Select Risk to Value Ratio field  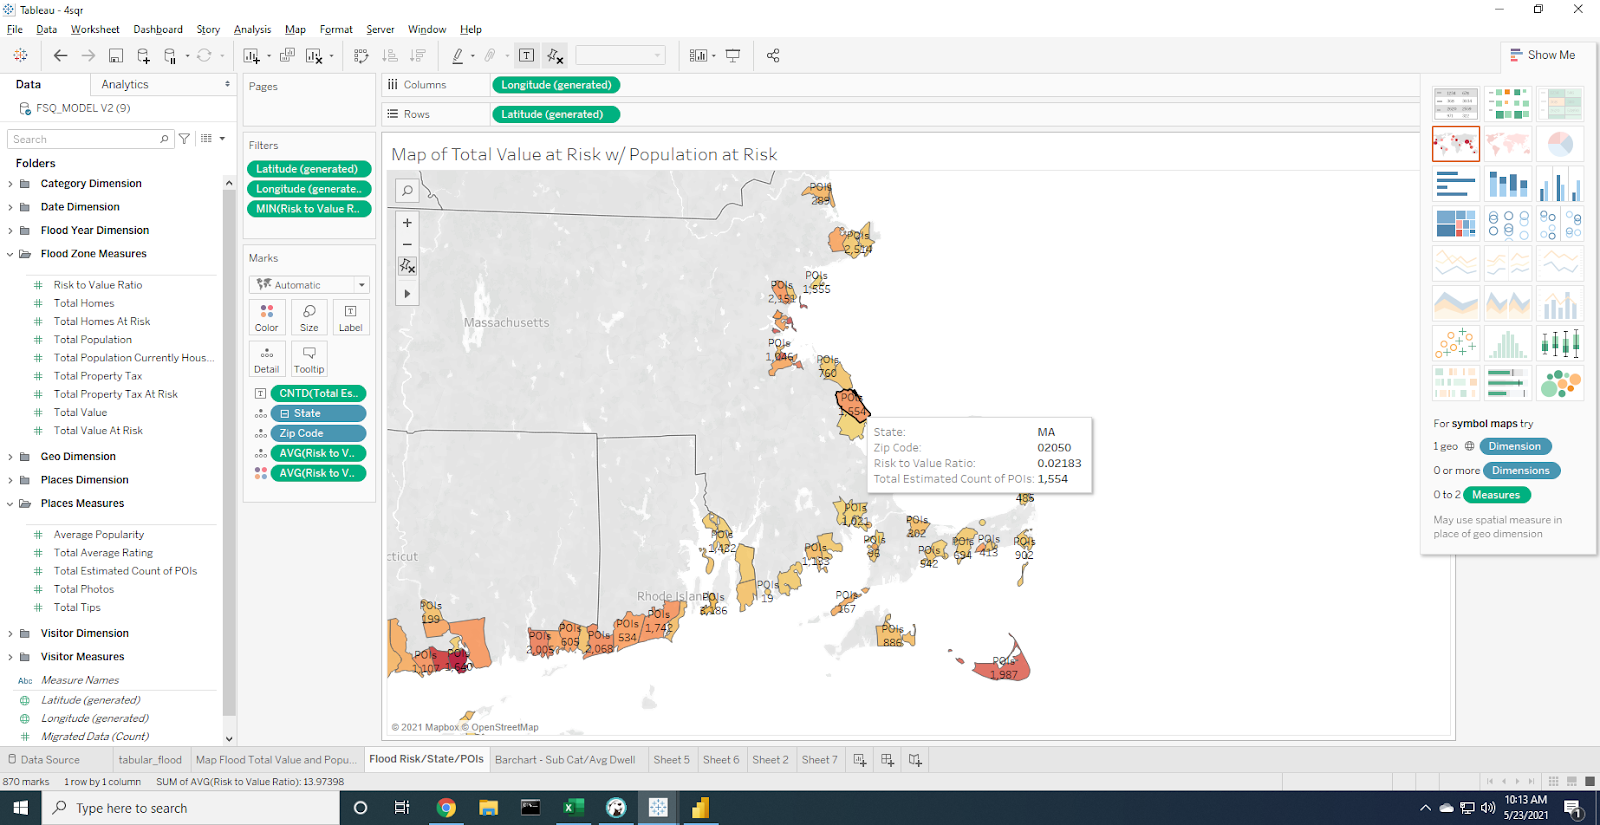tap(98, 285)
